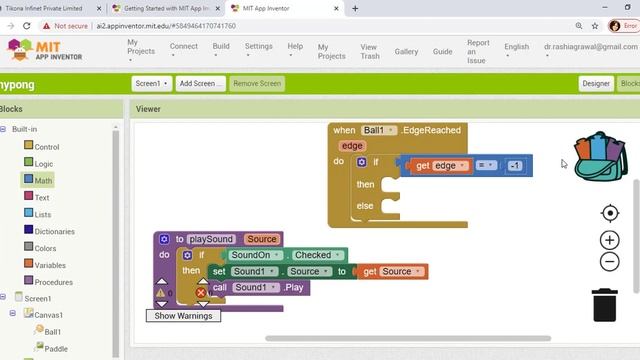
Task: Open the Build menu
Action: (x=221, y=50)
